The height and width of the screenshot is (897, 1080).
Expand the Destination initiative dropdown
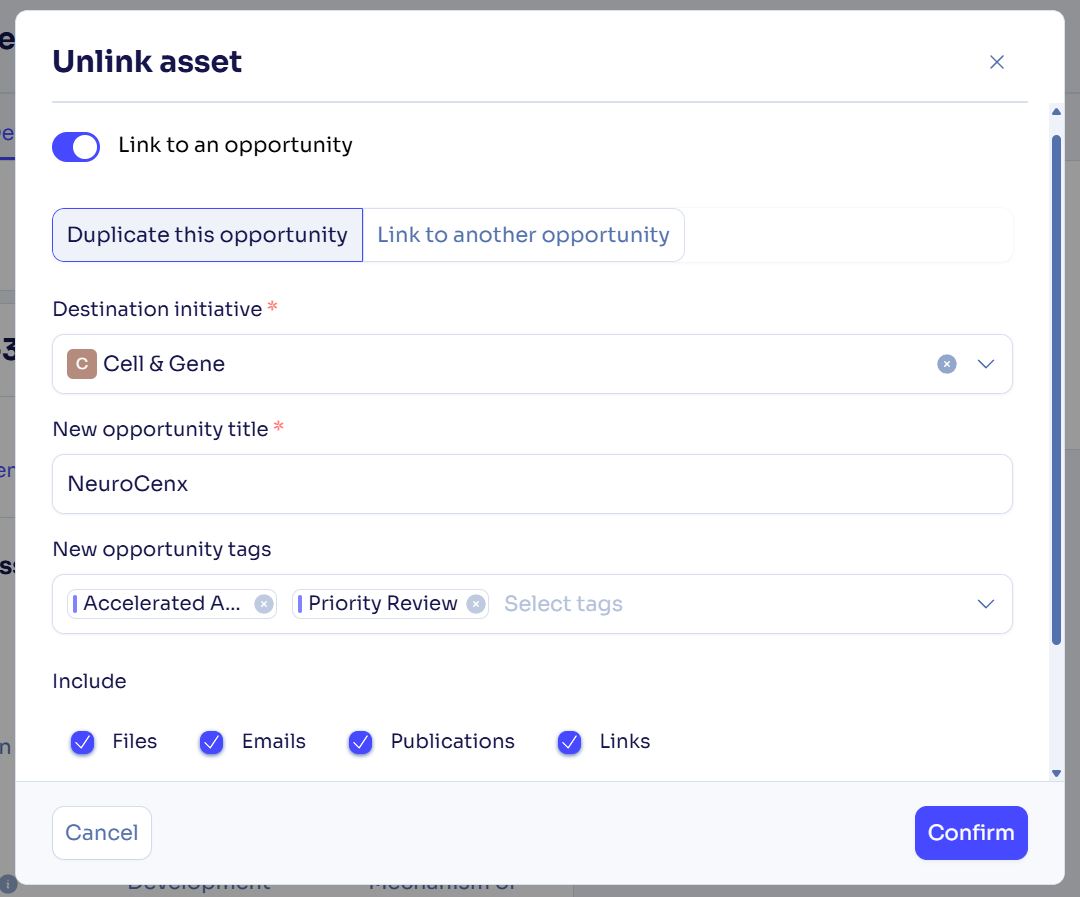point(986,364)
